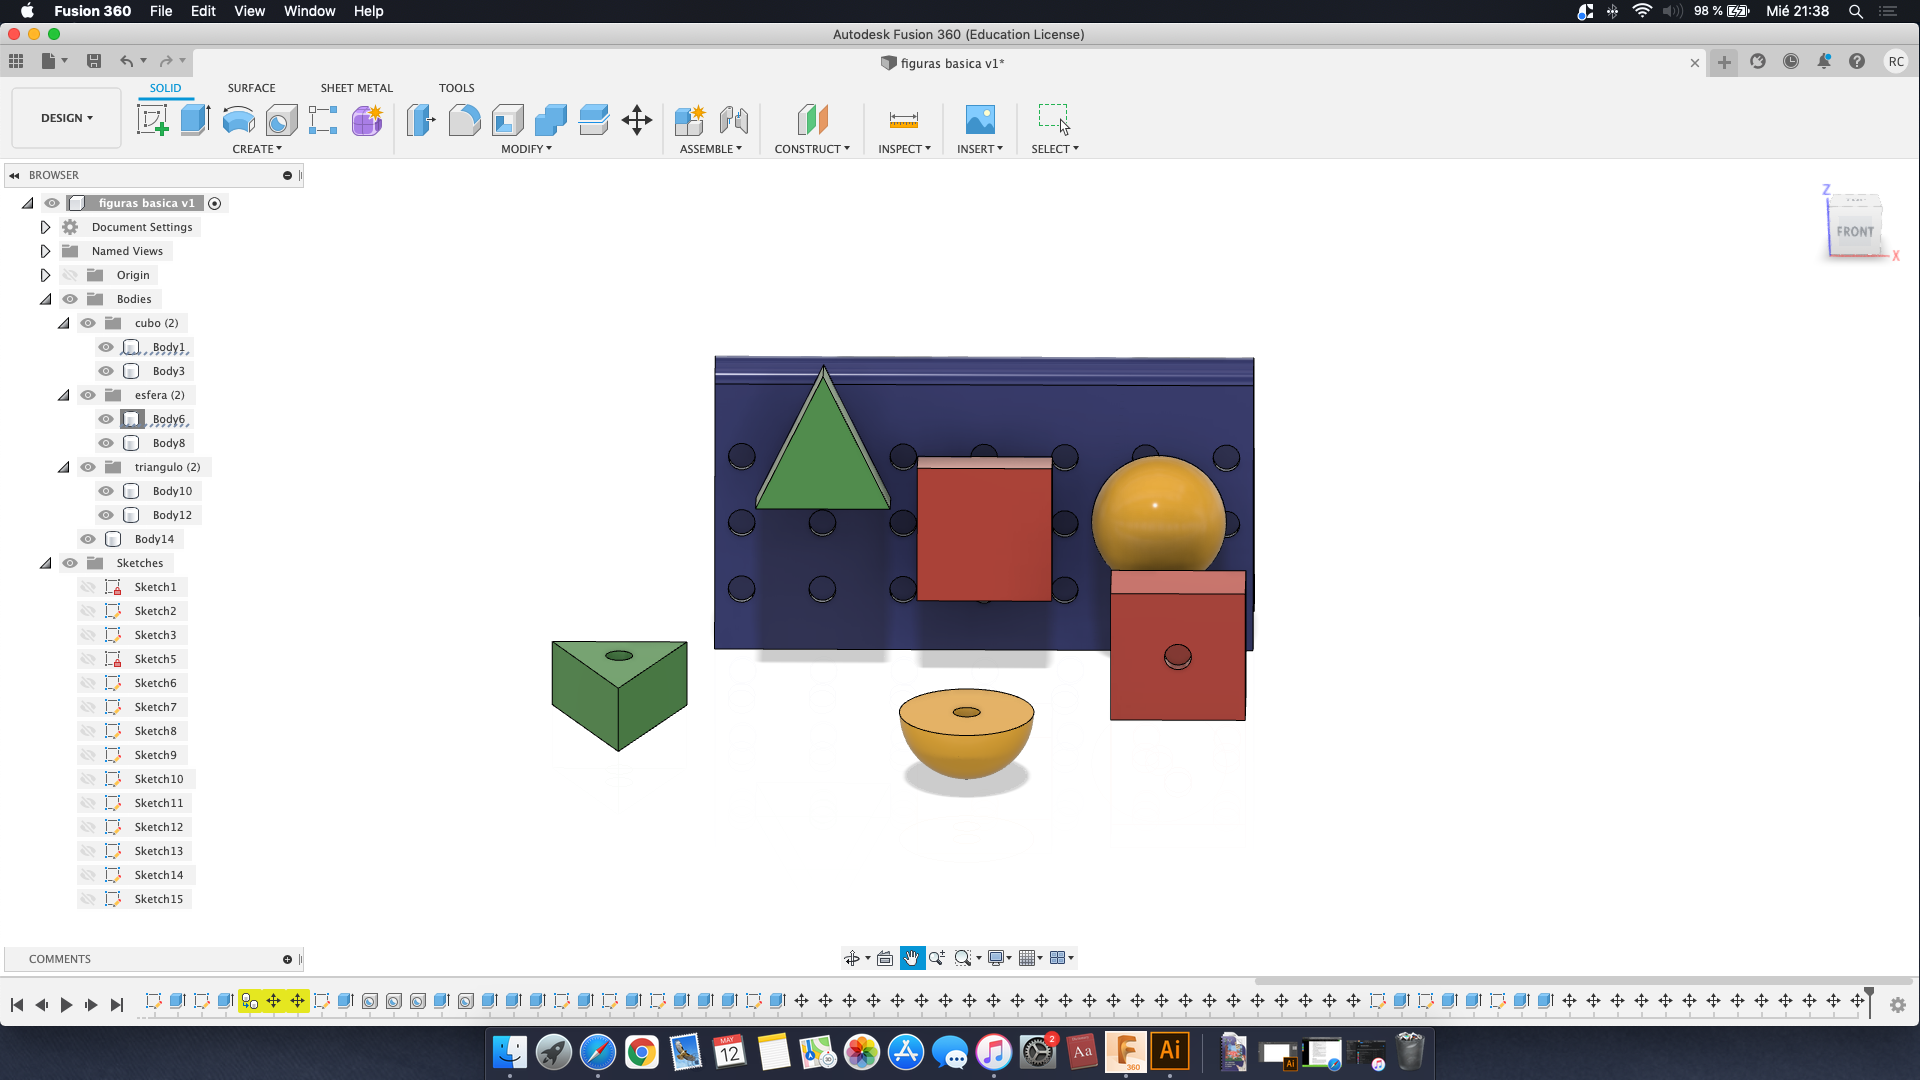
Task: Open the Window menu
Action: point(309,11)
